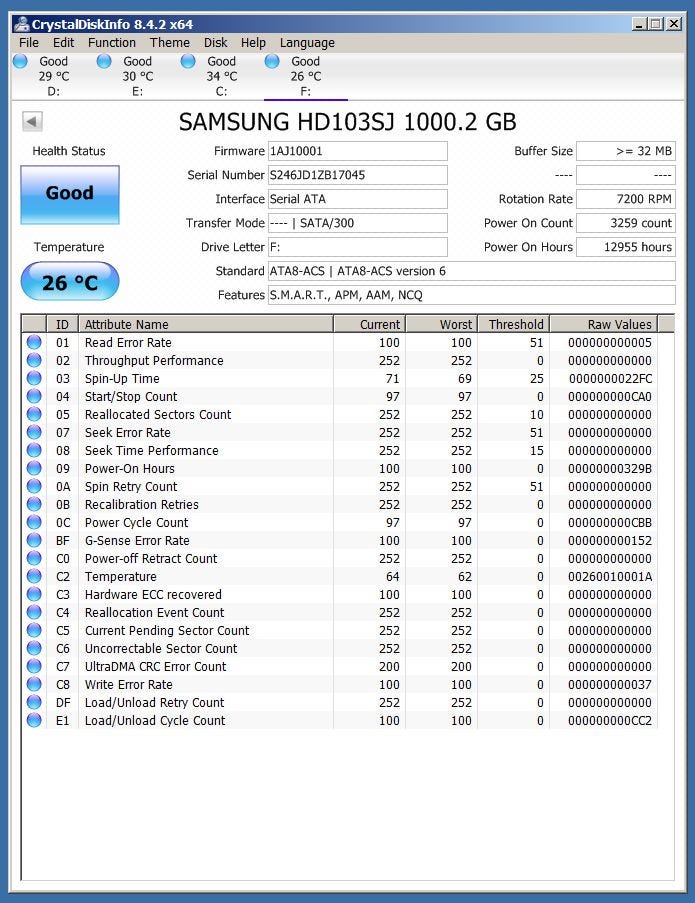
Task: Switch to Good 29 °C D: disk tab
Action: [53, 76]
